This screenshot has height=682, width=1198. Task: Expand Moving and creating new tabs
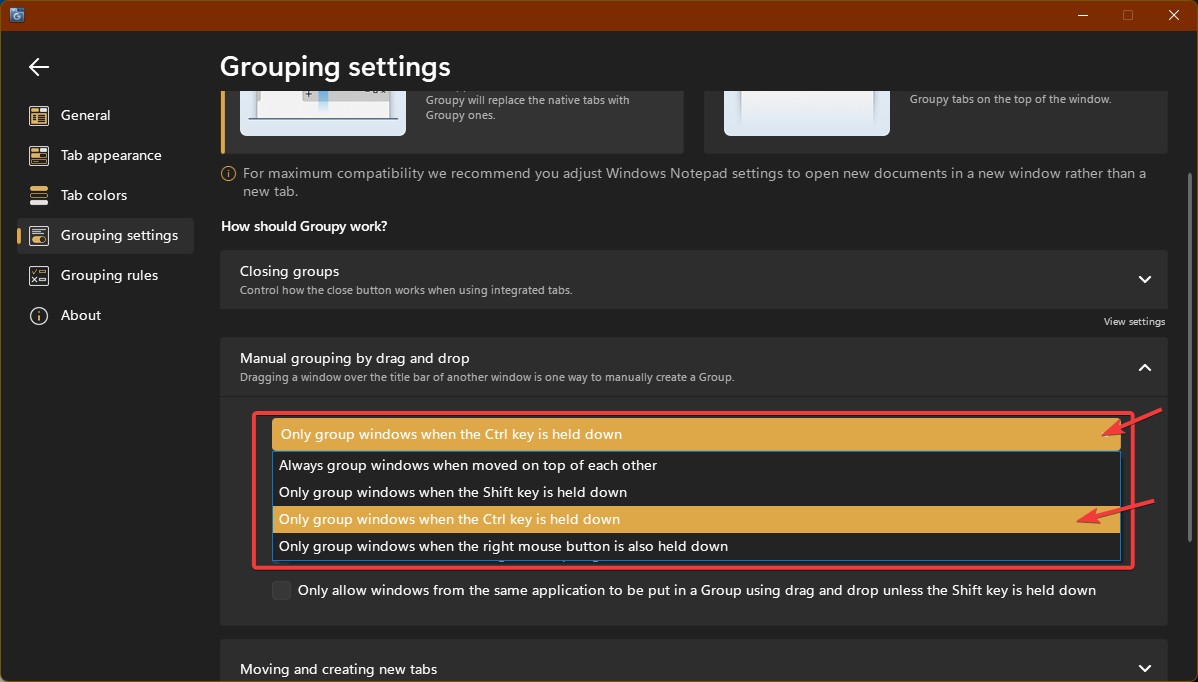pos(1145,668)
